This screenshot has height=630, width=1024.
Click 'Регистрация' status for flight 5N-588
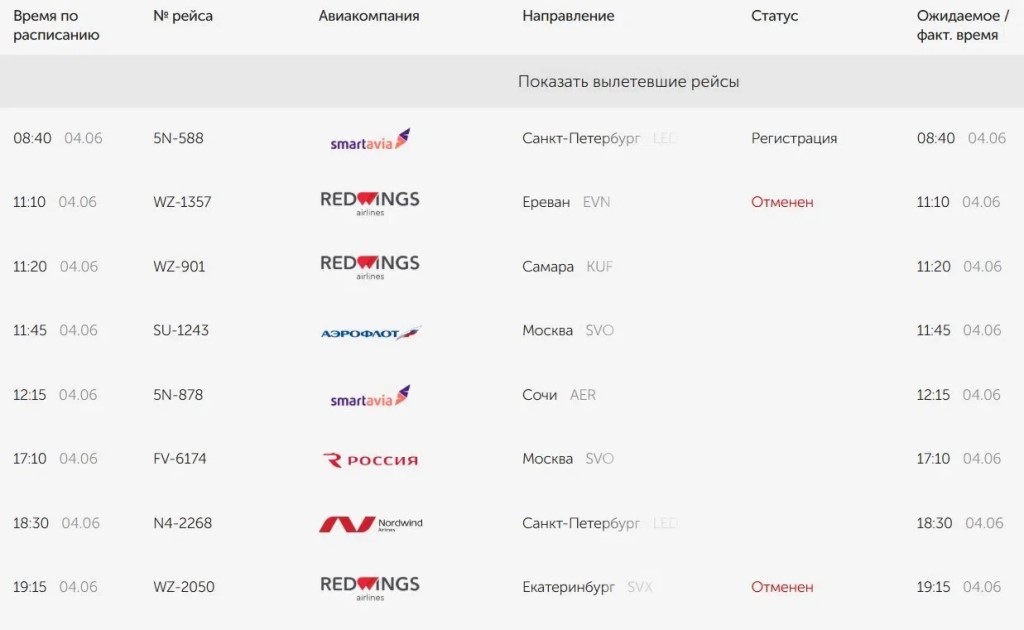pyautogui.click(x=794, y=138)
